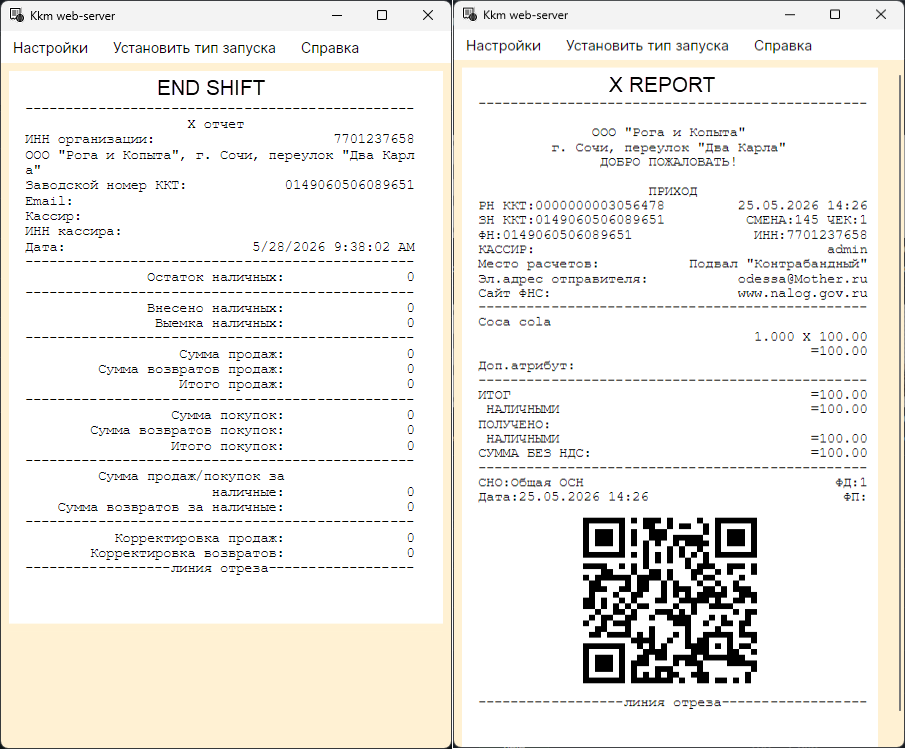Open Установить тип запуска in left window
The image size is (905, 749).
194,48
